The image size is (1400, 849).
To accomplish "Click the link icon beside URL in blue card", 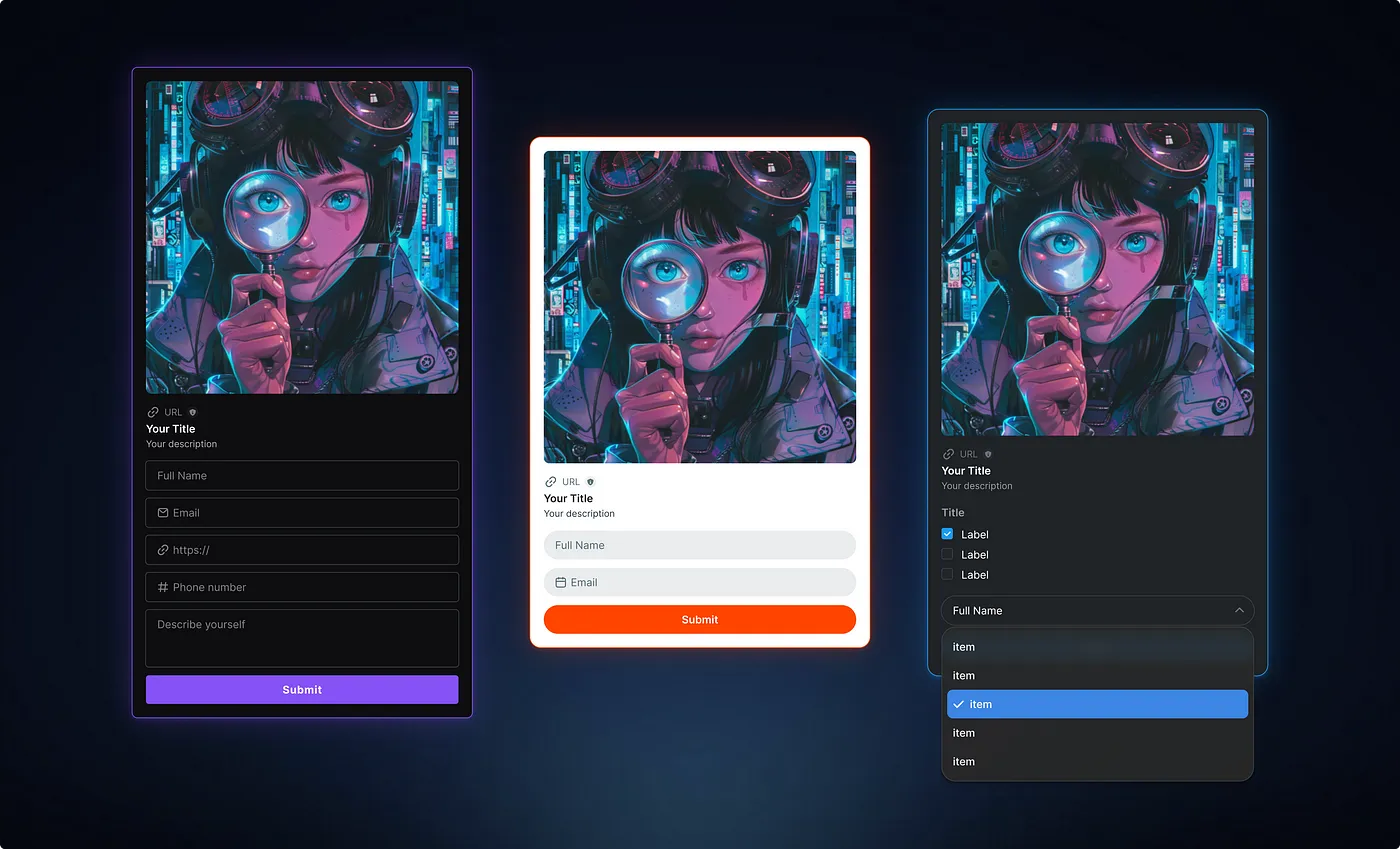I will [x=948, y=454].
